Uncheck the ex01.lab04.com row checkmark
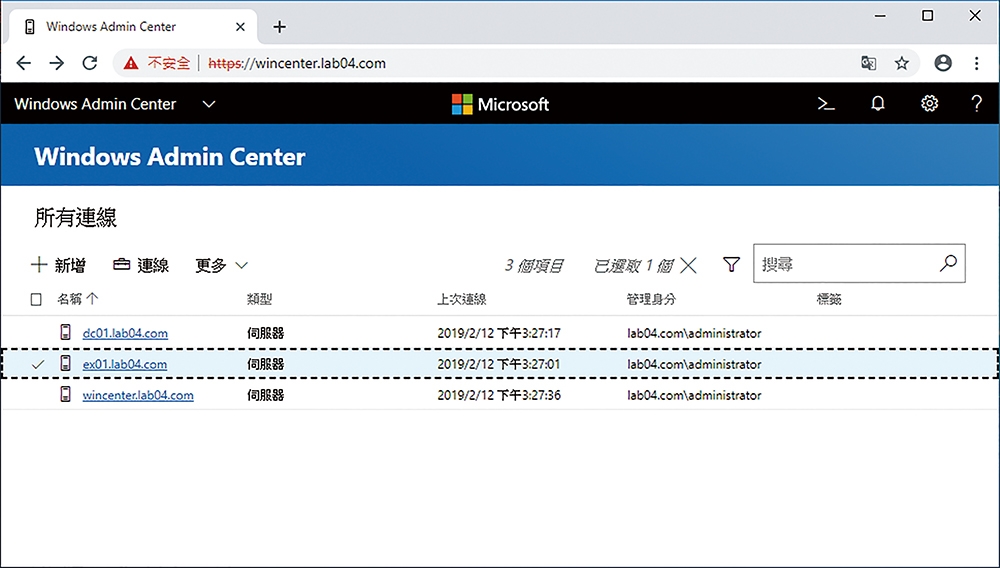 tap(38, 364)
